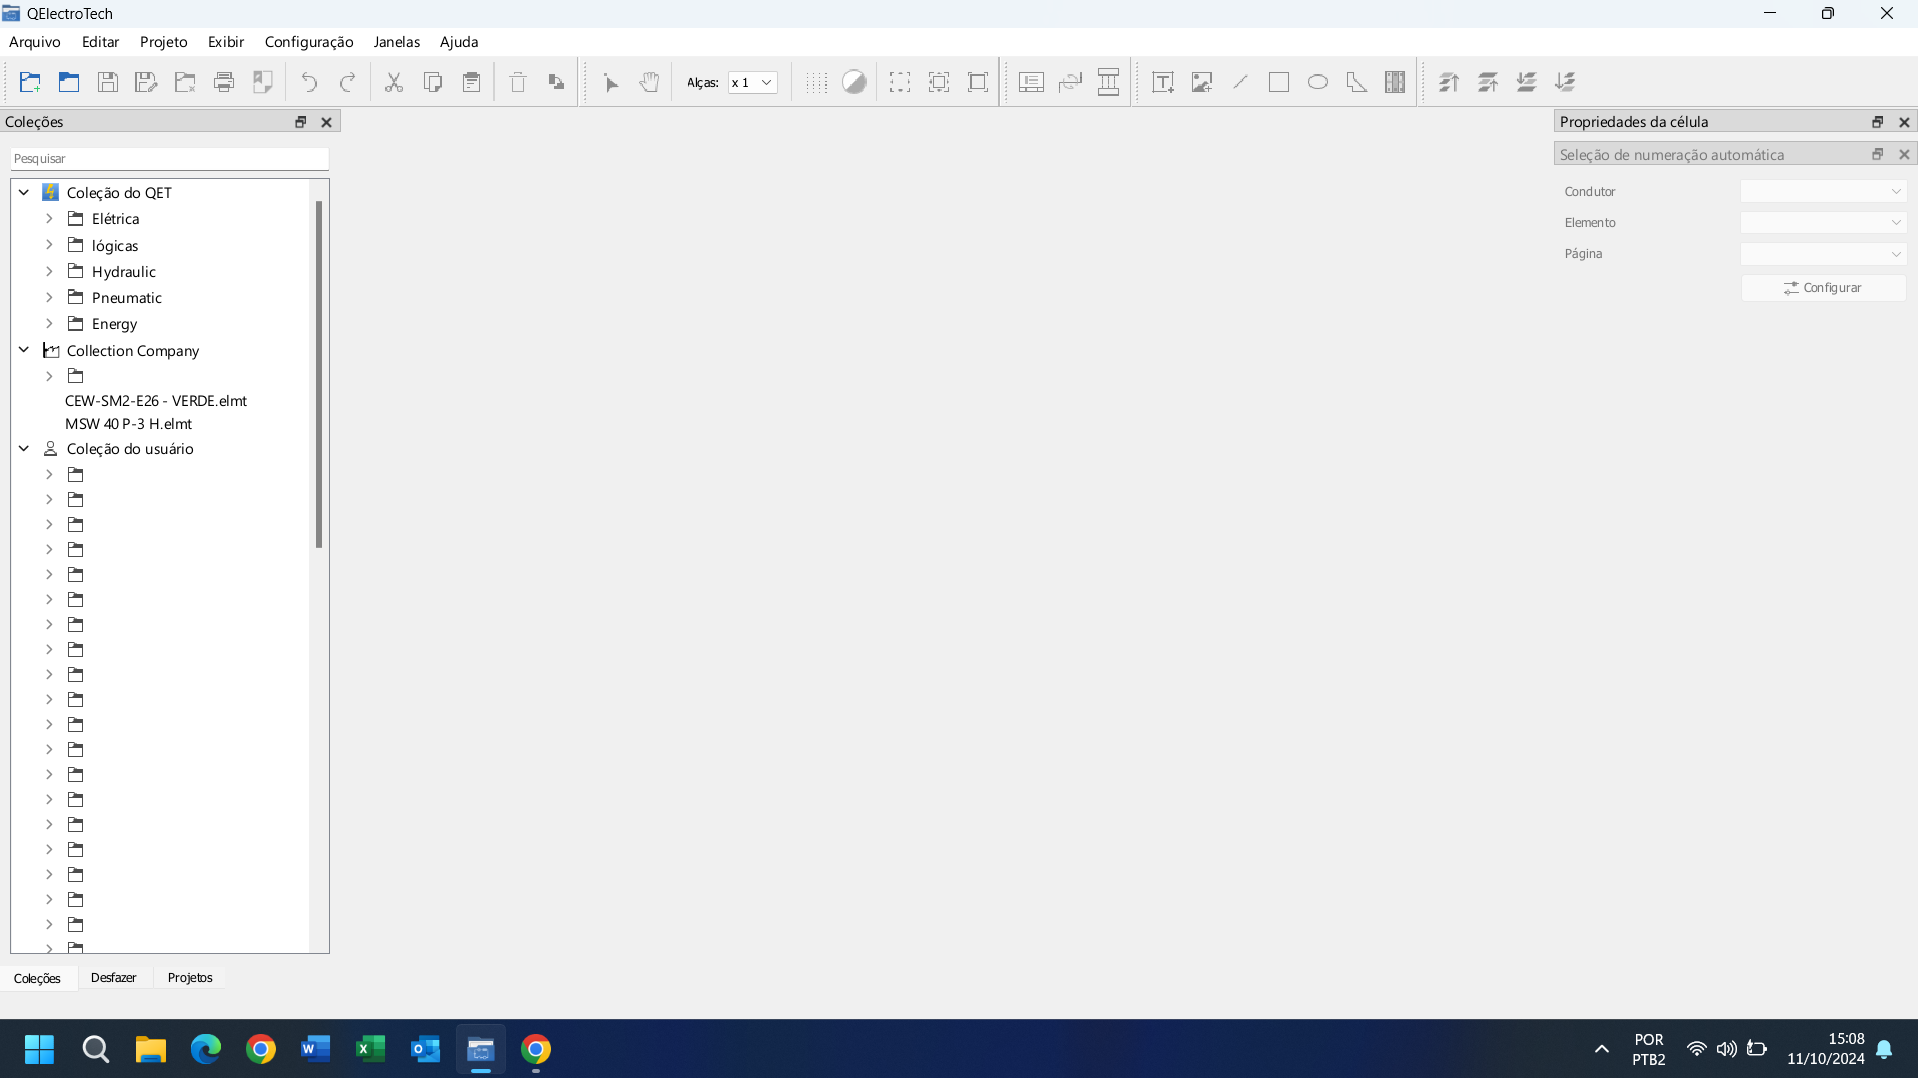Click the New project icon
1918x1078 pixels.
[30, 82]
